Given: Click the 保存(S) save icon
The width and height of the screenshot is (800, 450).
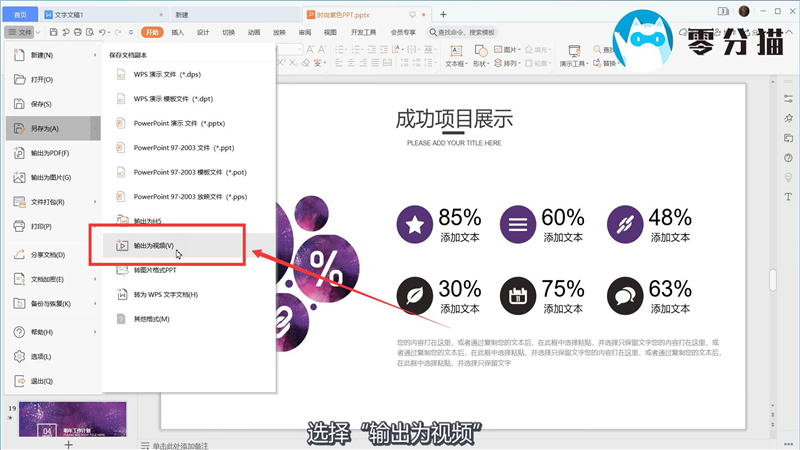Looking at the screenshot, I should click(18, 104).
